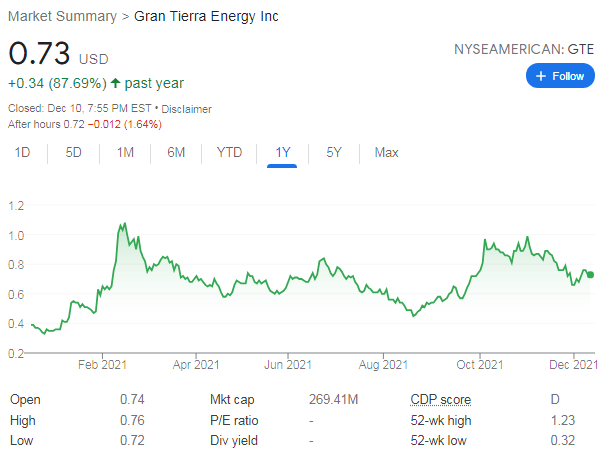The image size is (608, 464).
Task: Open the YTD chart range
Action: 229,152
